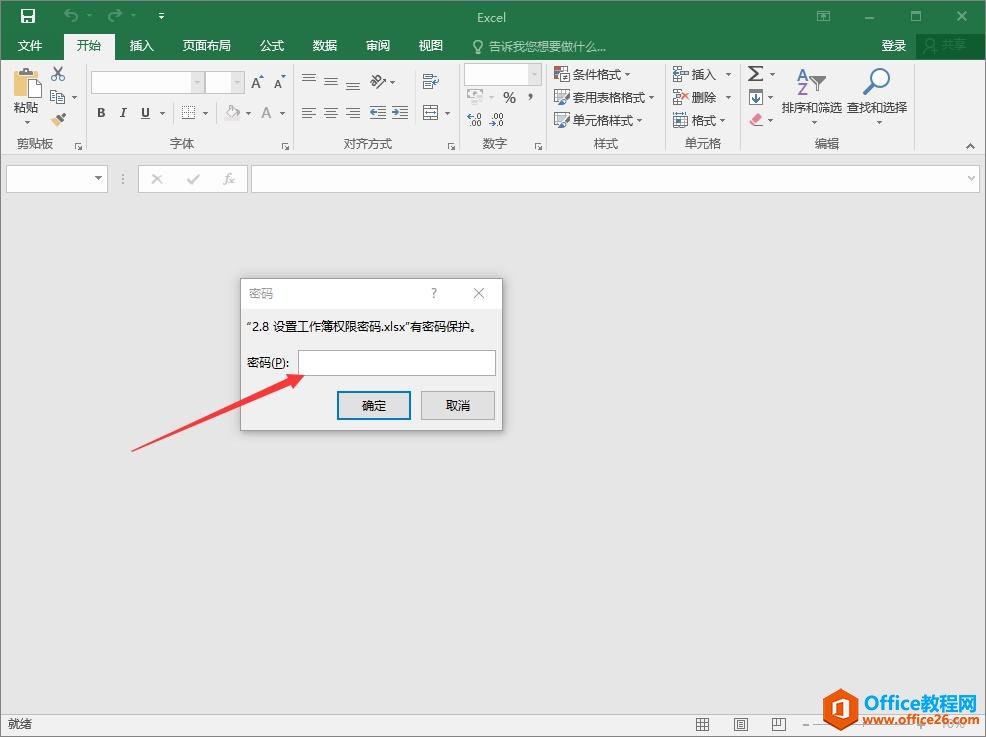Click inside the 密码 password input field
The height and width of the screenshot is (737, 986).
pyautogui.click(x=395, y=362)
